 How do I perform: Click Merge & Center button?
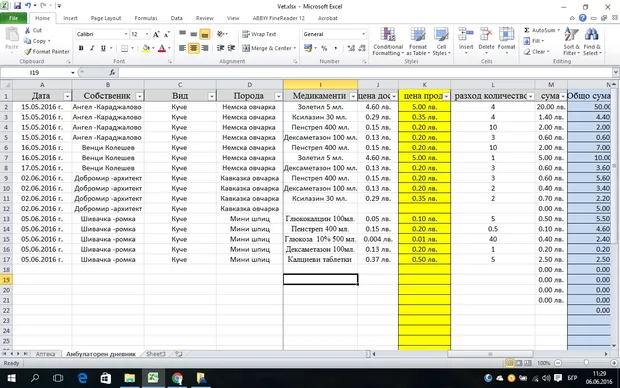(268, 48)
